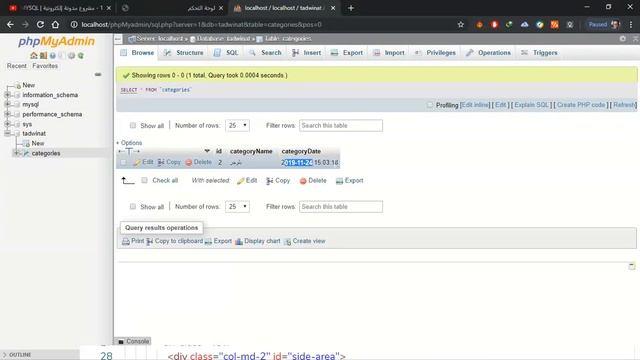Reload the browser page
Image resolution: width=640 pixels, height=360 pixels.
tap(40, 24)
